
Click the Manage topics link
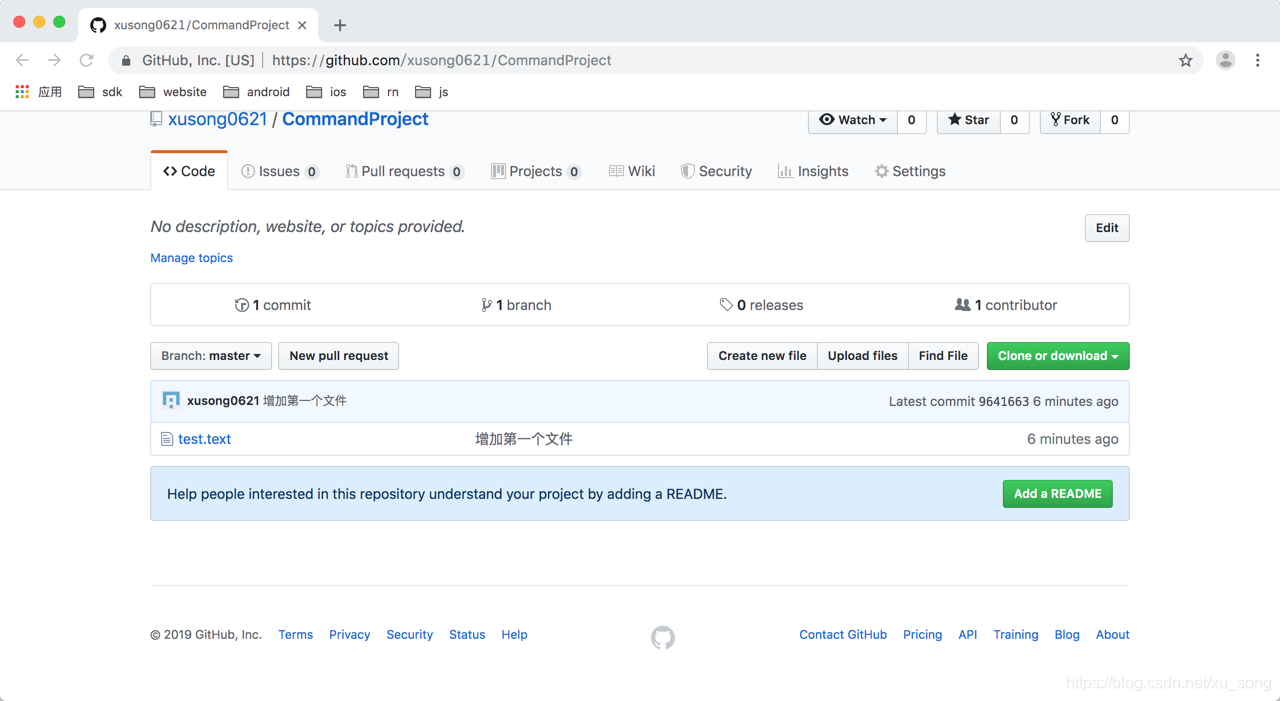(191, 258)
